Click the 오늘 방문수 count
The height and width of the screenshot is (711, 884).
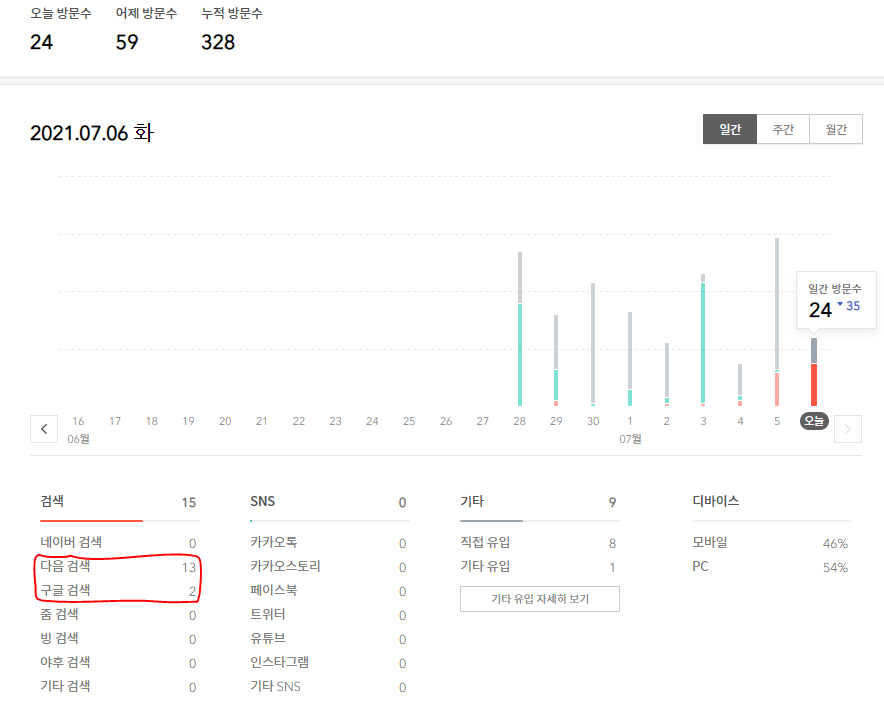(x=41, y=42)
